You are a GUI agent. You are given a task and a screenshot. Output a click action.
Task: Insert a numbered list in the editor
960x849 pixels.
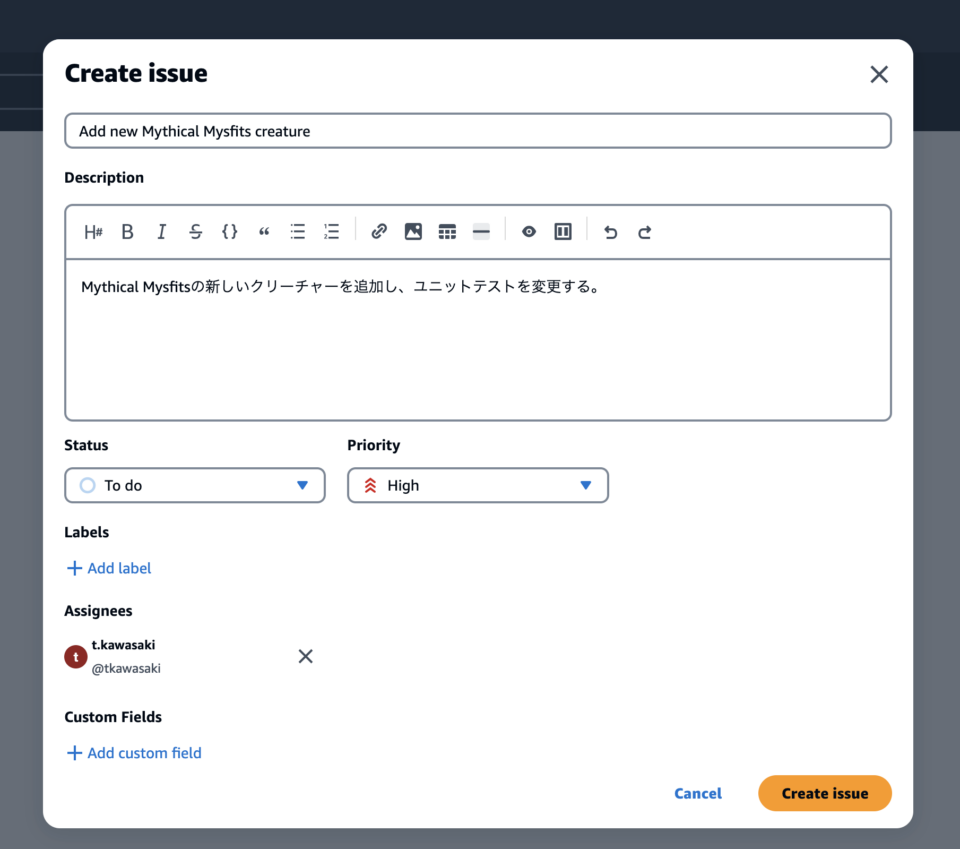point(331,231)
